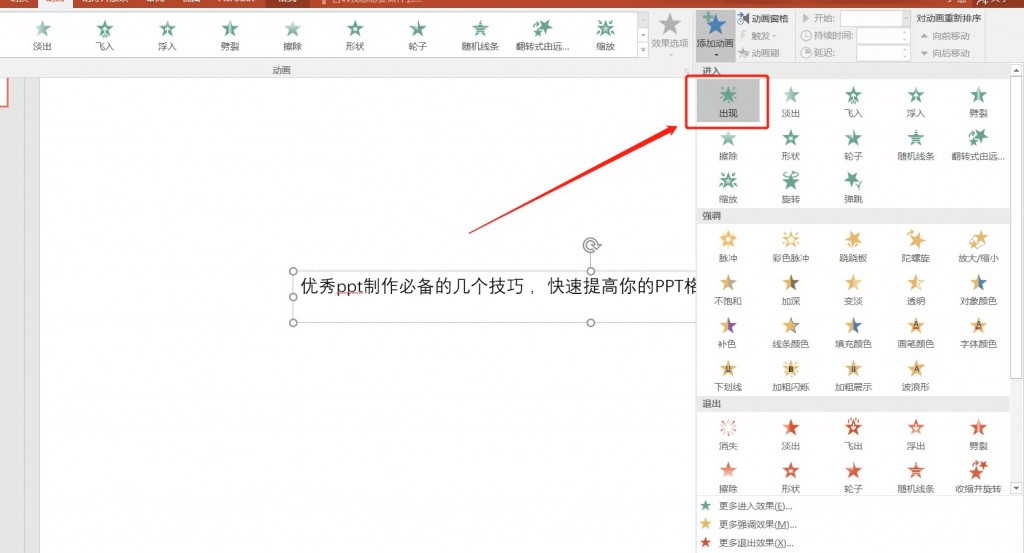The image size is (1024, 553).
Task: Choose the 旋转 entrance effect
Action: 790,186
